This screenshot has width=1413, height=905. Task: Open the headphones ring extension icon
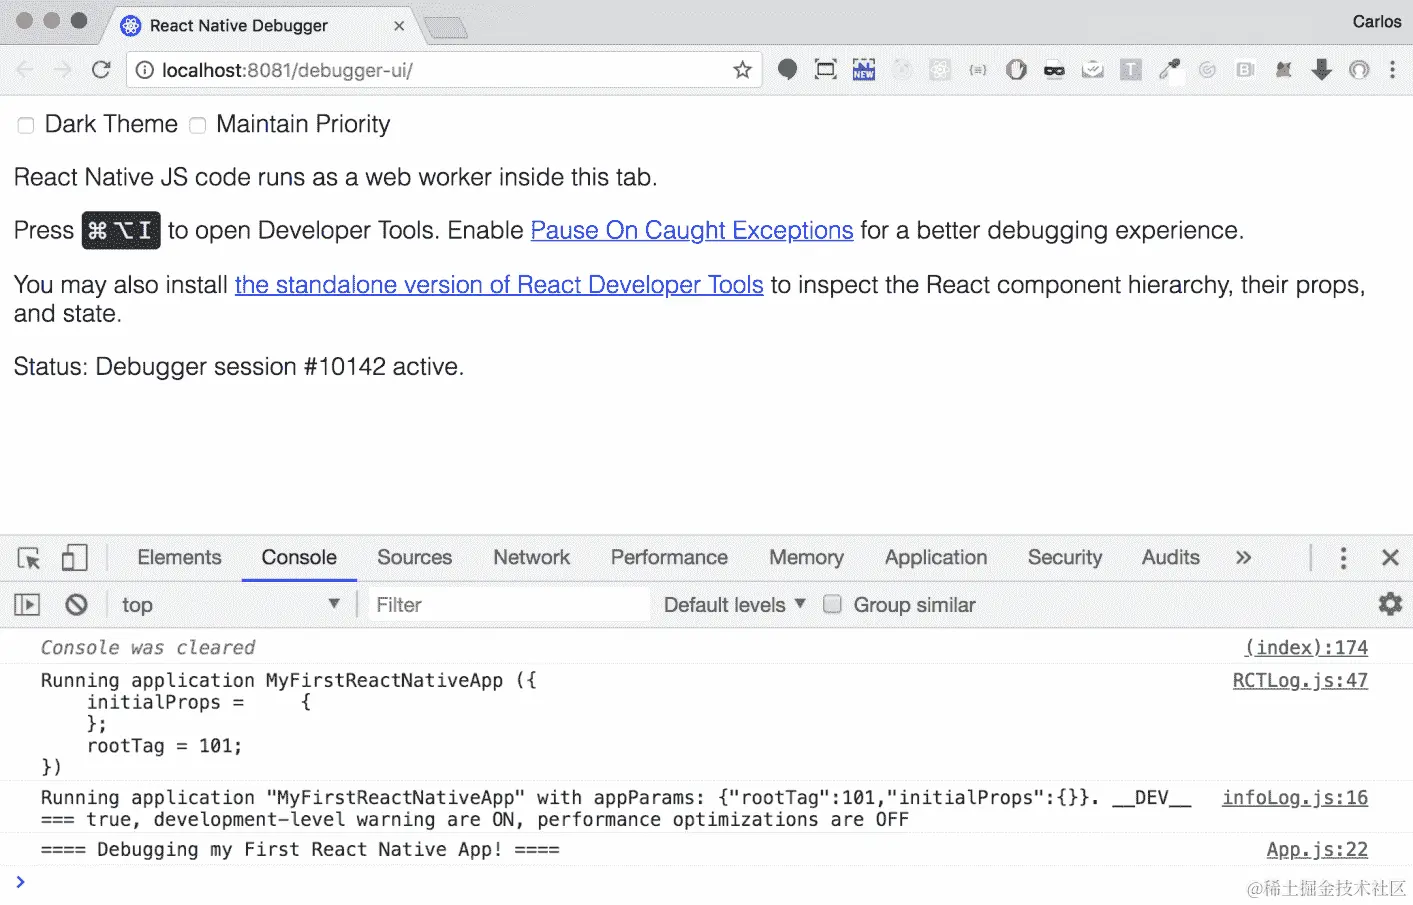1359,69
